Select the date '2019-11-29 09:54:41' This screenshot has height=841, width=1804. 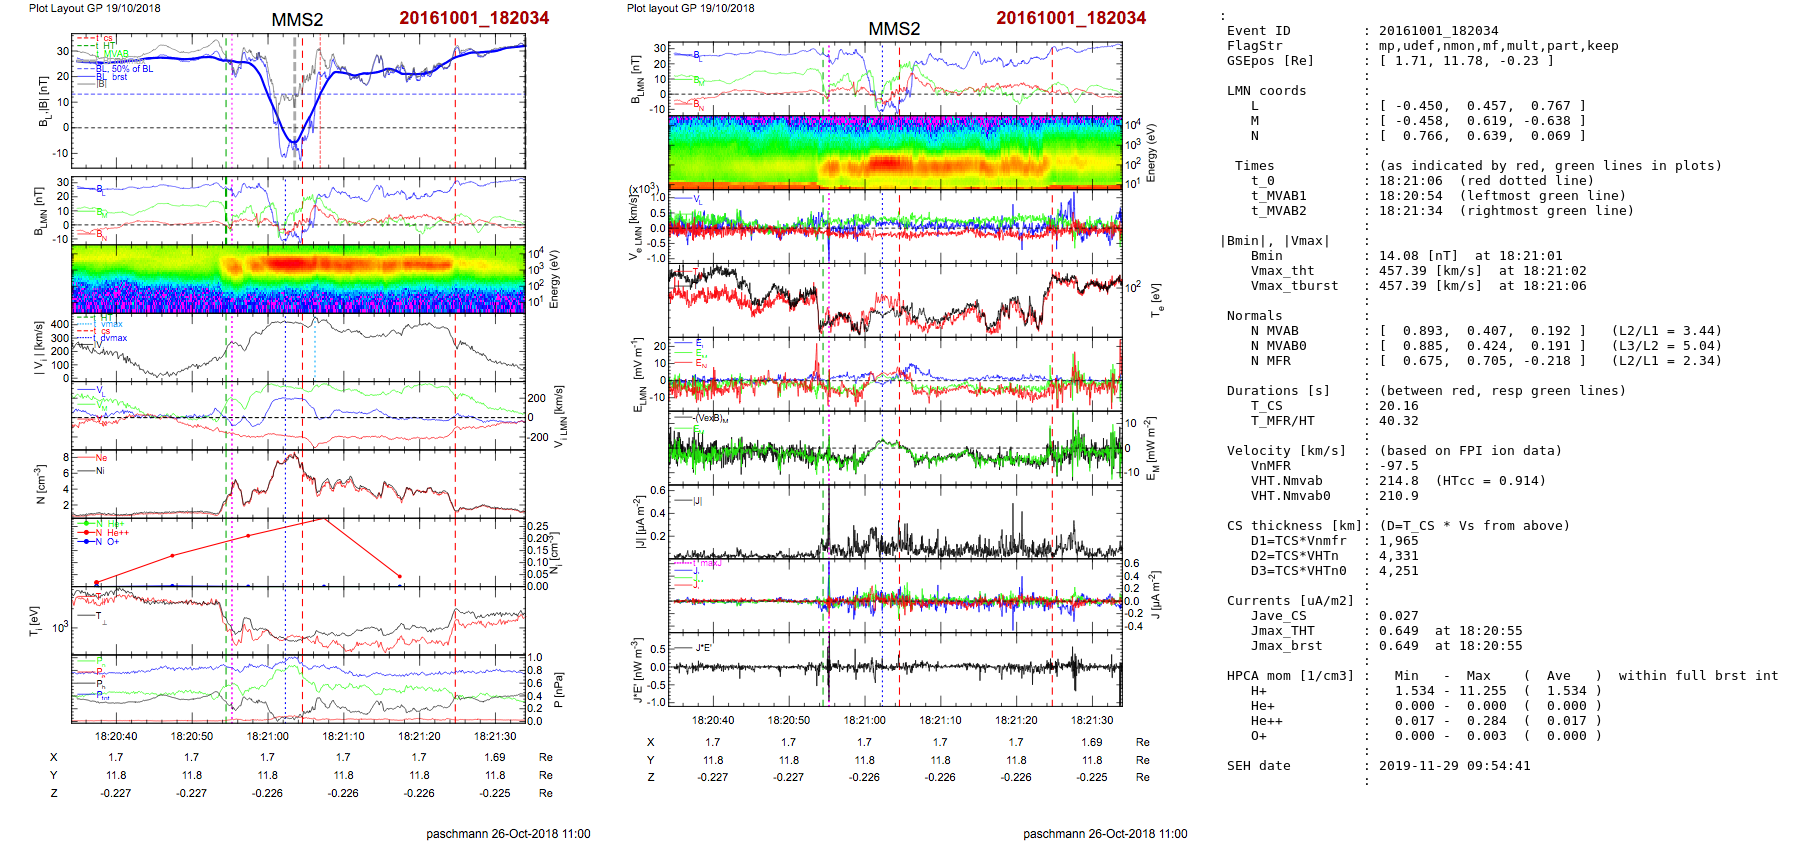(x=1454, y=766)
